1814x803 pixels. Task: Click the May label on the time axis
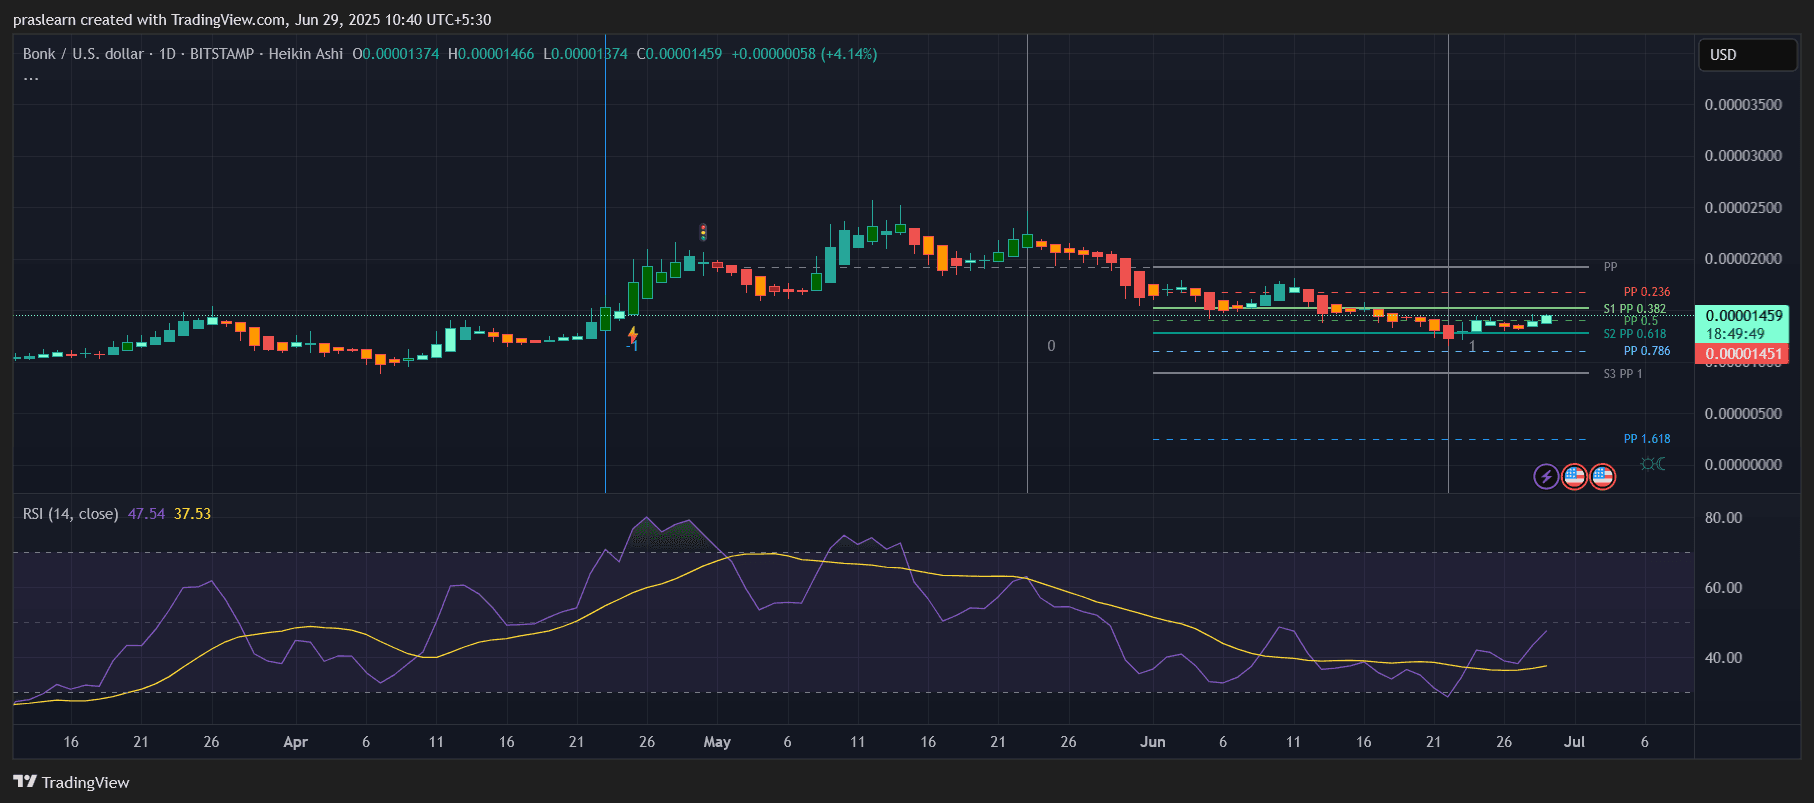click(x=717, y=742)
